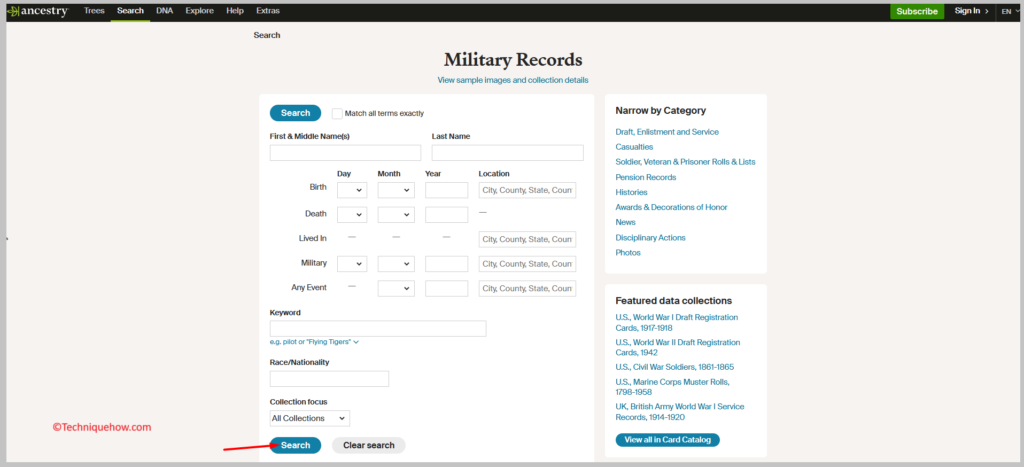The width and height of the screenshot is (1024, 467).
Task: Click the Search breadcrumb link
Action: click(267, 35)
